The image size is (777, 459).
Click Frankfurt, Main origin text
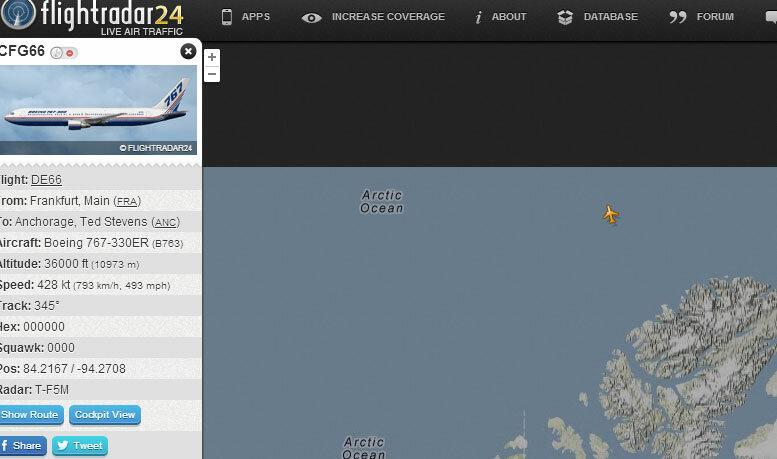tap(70, 201)
